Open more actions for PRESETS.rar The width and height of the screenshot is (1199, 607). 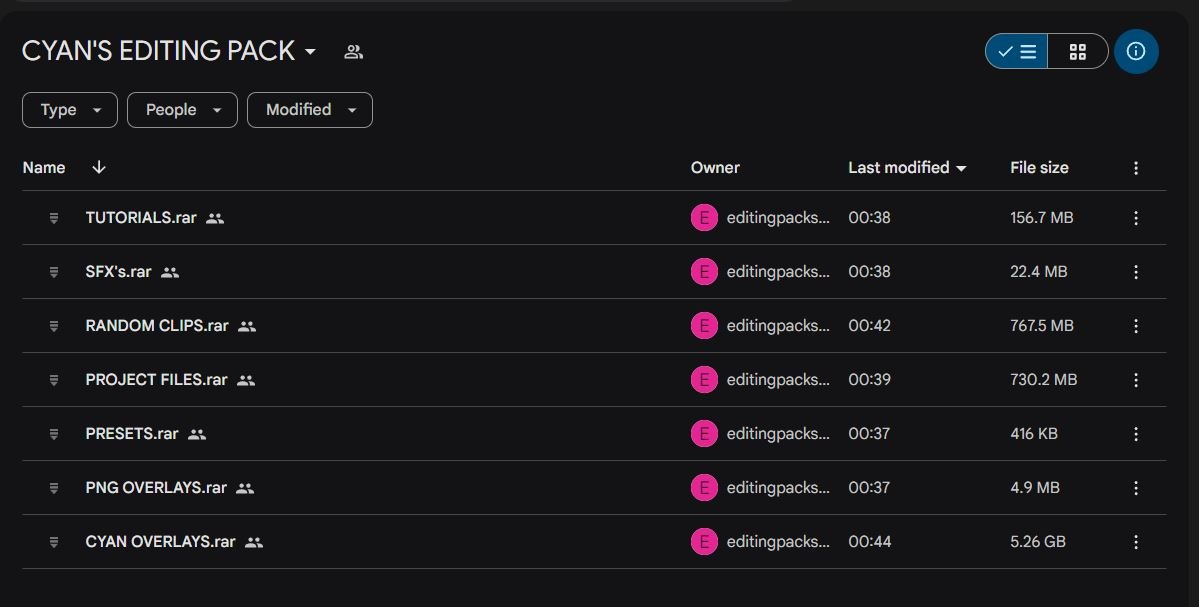(1136, 433)
